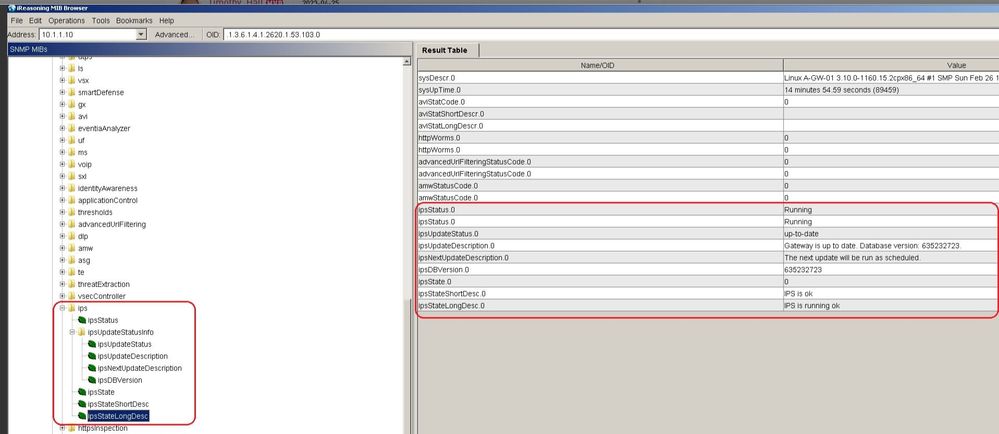Viewport: 999px width, 434px height.
Task: Click the ipsUpdateStatus leaf icon
Action: [x=93, y=344]
